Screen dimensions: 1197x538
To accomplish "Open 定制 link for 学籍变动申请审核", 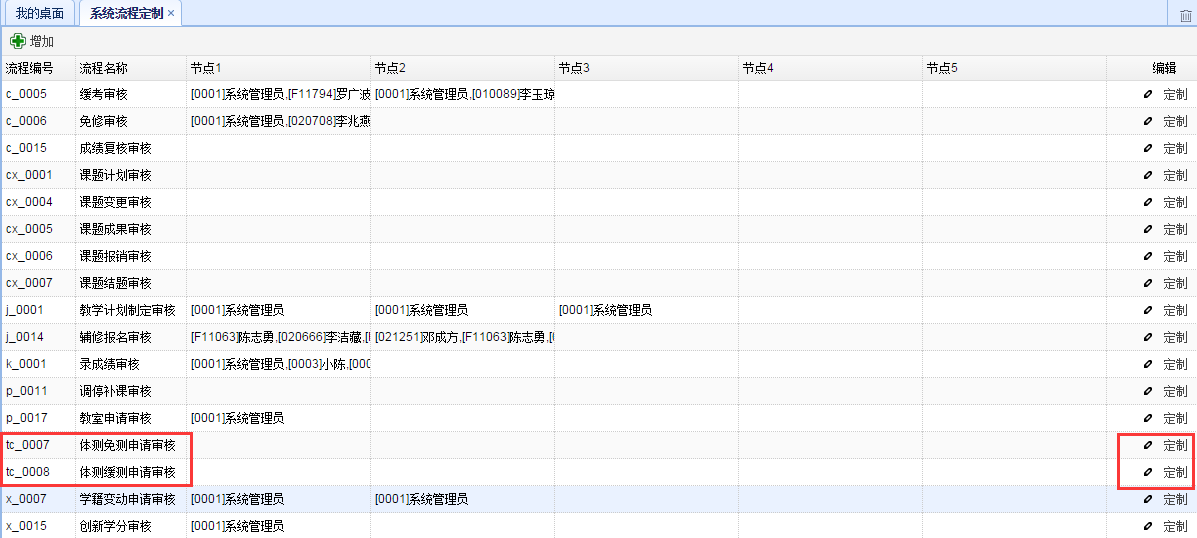I will click(1175, 500).
